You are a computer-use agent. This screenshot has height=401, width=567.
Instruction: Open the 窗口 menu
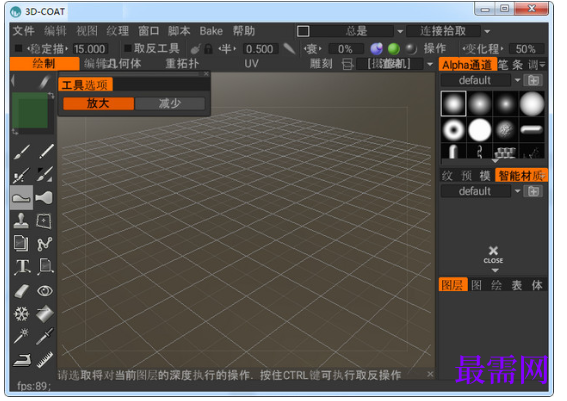point(149,31)
